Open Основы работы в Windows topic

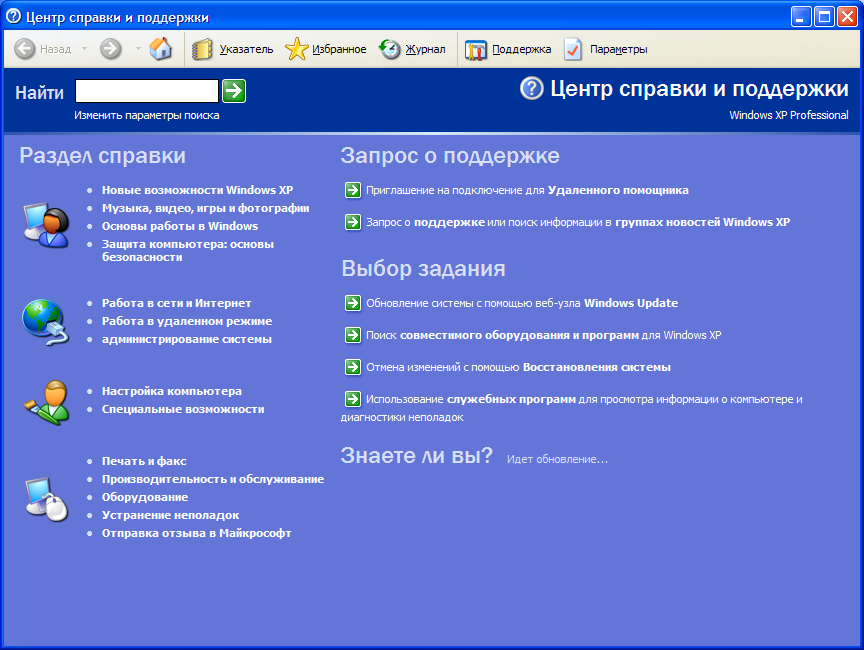pyautogui.click(x=180, y=226)
